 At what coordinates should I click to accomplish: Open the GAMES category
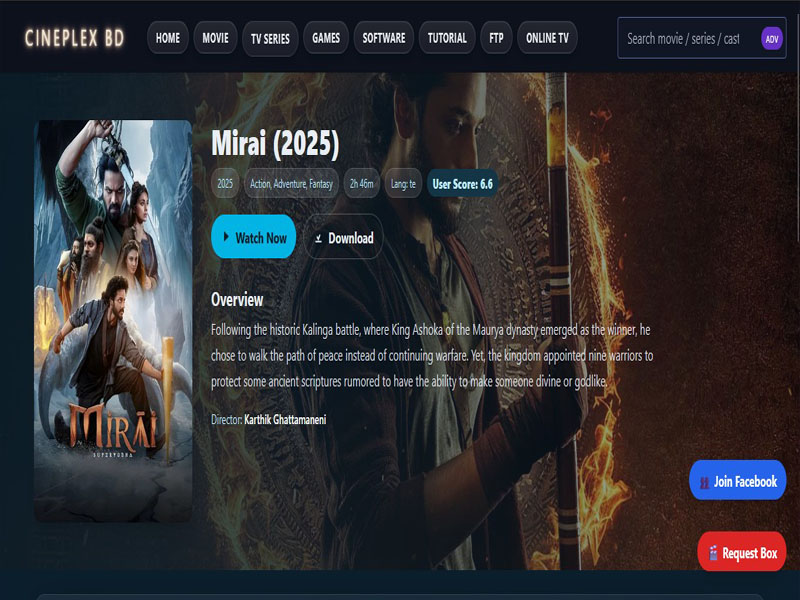326,38
